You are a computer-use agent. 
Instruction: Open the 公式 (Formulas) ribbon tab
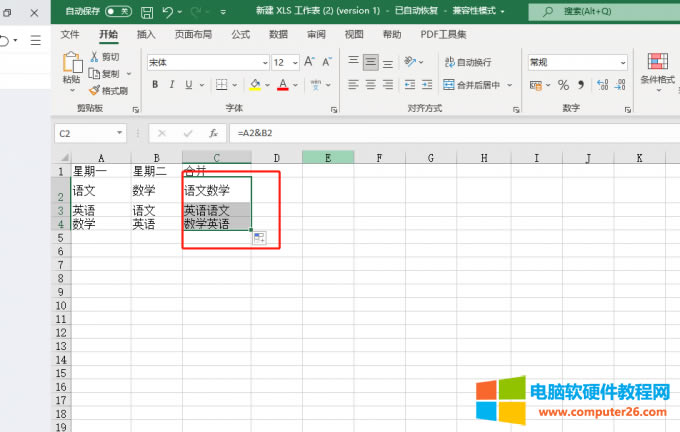240,34
